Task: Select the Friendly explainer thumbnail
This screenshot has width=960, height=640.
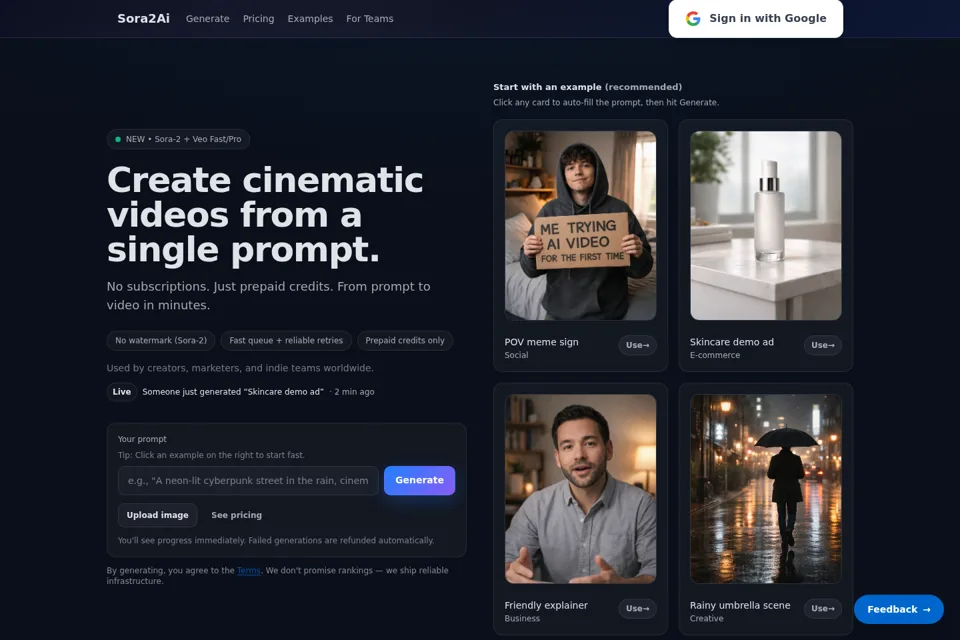Action: pos(580,489)
